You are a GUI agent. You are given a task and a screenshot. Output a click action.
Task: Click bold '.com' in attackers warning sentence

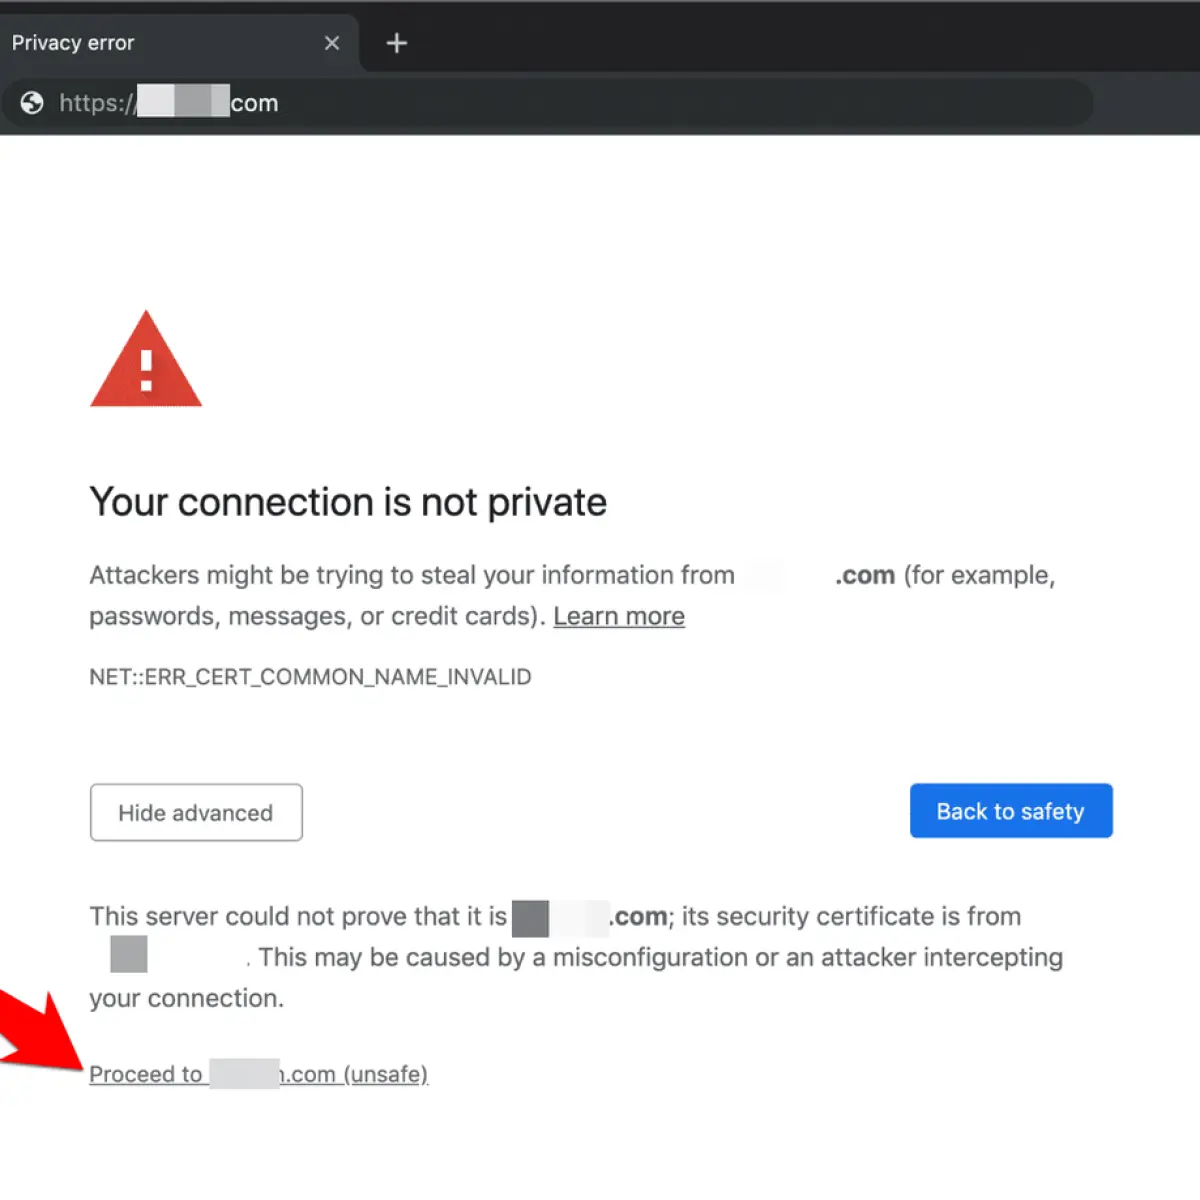coord(865,575)
